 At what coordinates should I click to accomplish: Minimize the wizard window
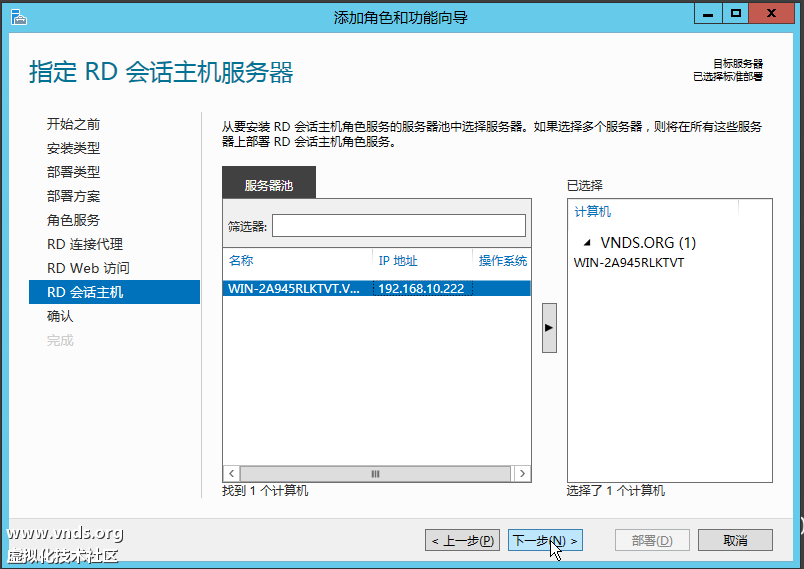point(708,14)
